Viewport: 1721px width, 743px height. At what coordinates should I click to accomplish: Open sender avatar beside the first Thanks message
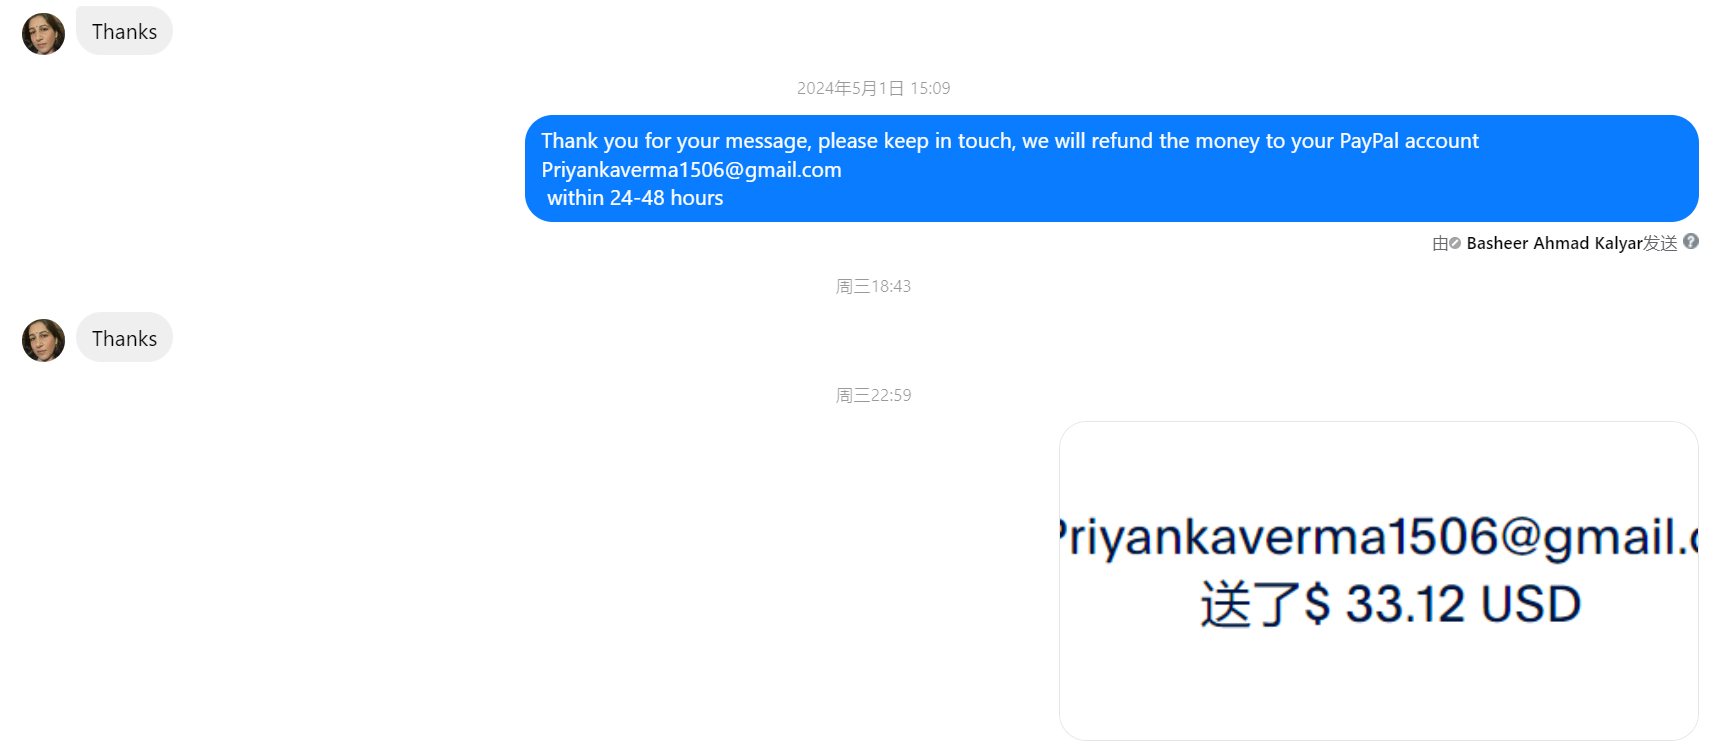(43, 33)
